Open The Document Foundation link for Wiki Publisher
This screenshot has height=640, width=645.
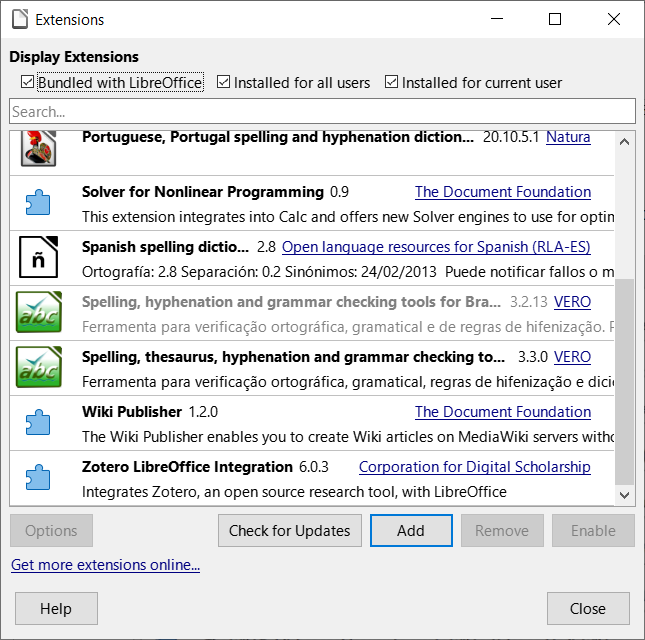pos(503,412)
